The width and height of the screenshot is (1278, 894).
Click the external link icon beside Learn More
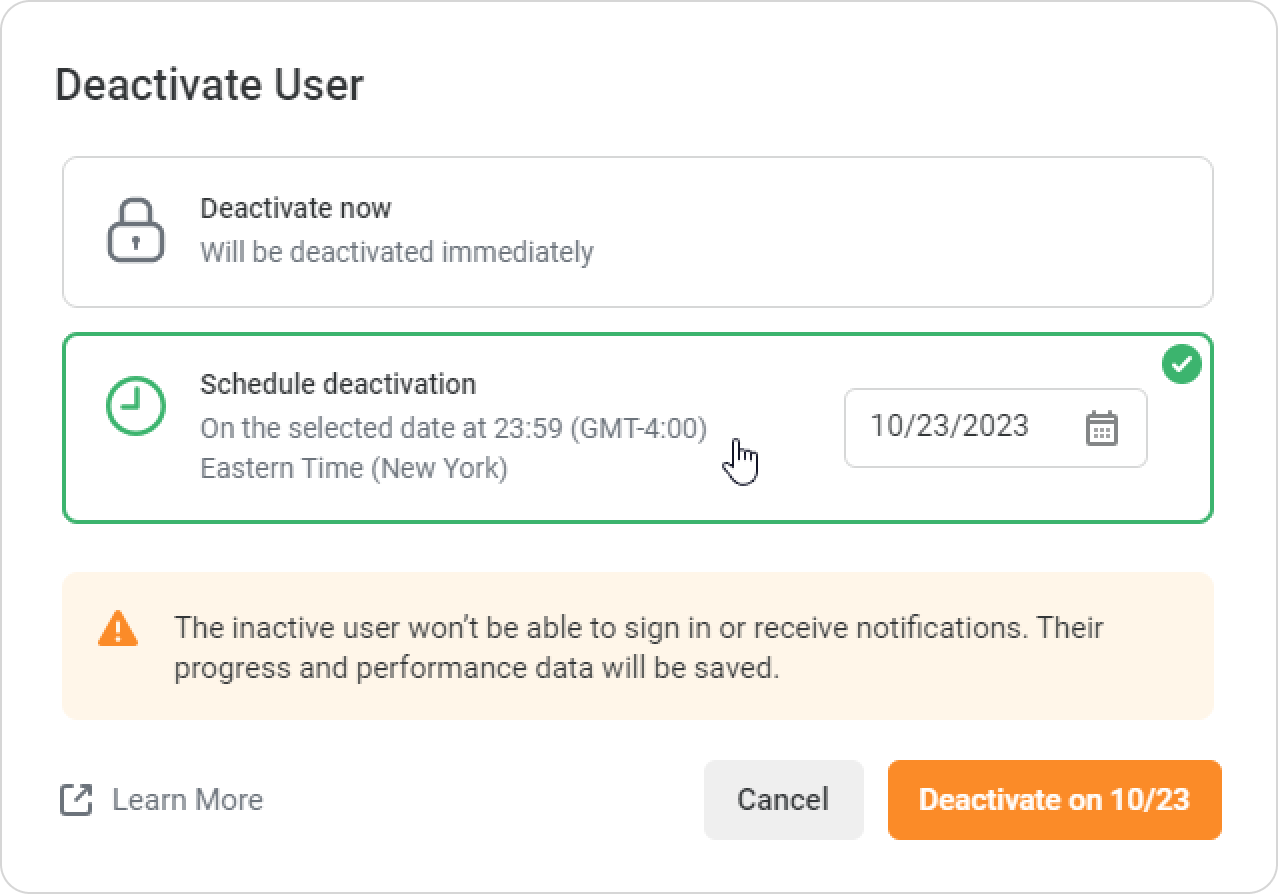tap(77, 800)
